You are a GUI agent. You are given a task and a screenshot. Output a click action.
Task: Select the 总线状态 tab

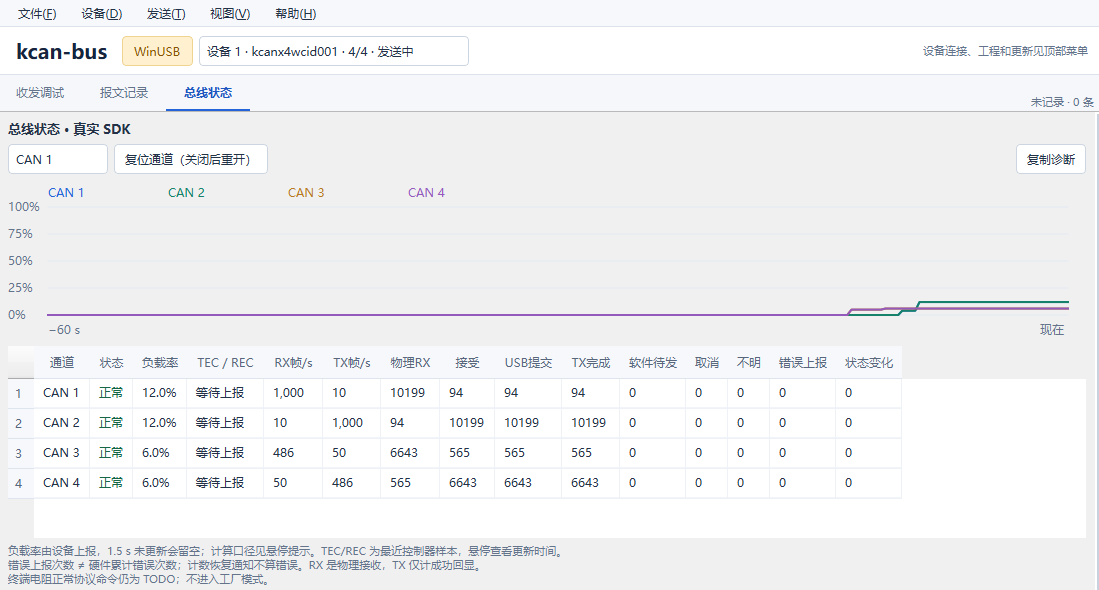208,92
